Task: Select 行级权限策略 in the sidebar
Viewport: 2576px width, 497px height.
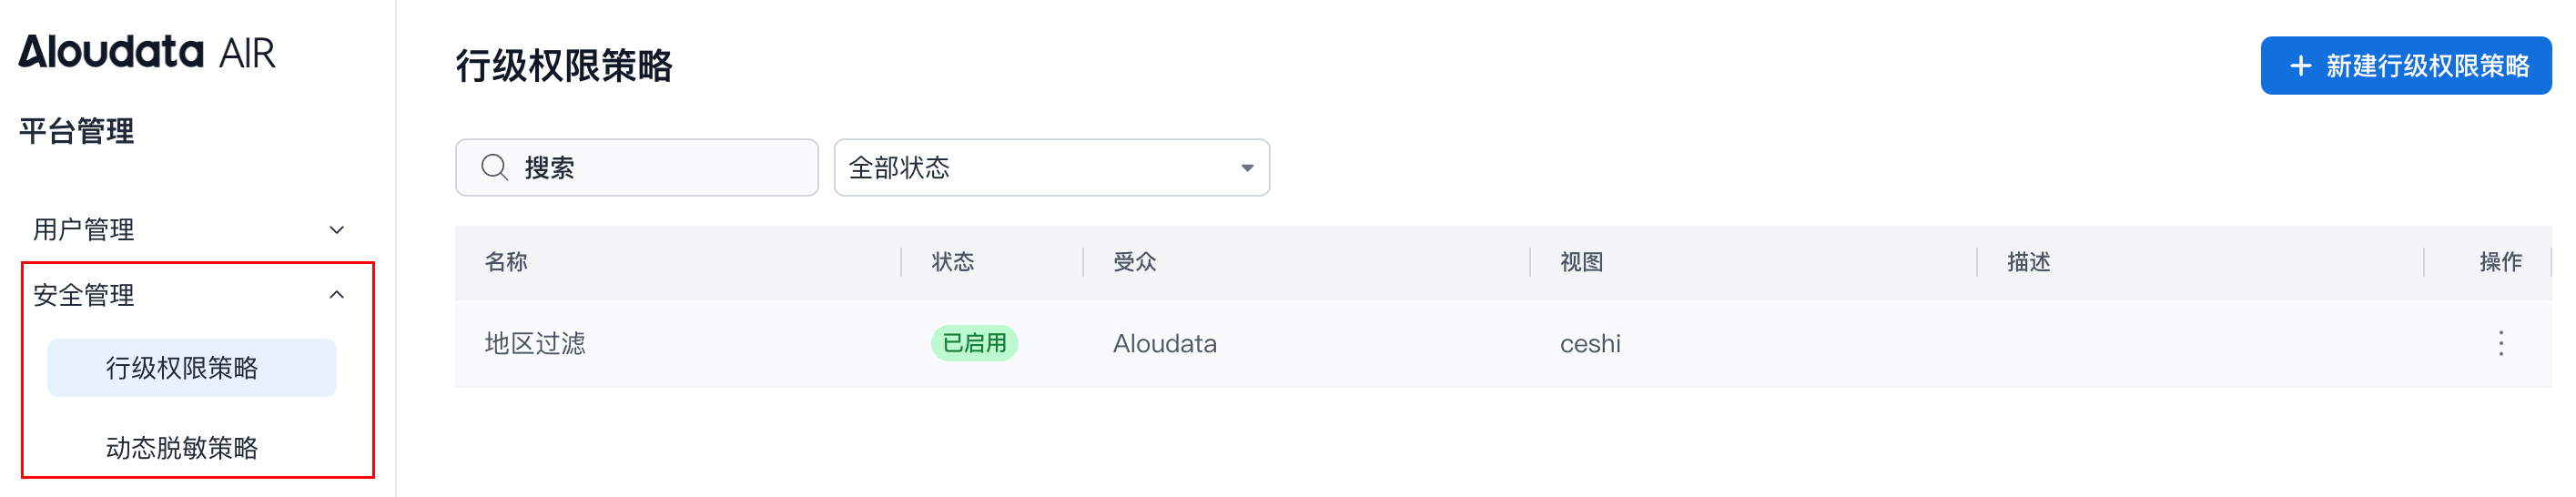Action: 182,368
